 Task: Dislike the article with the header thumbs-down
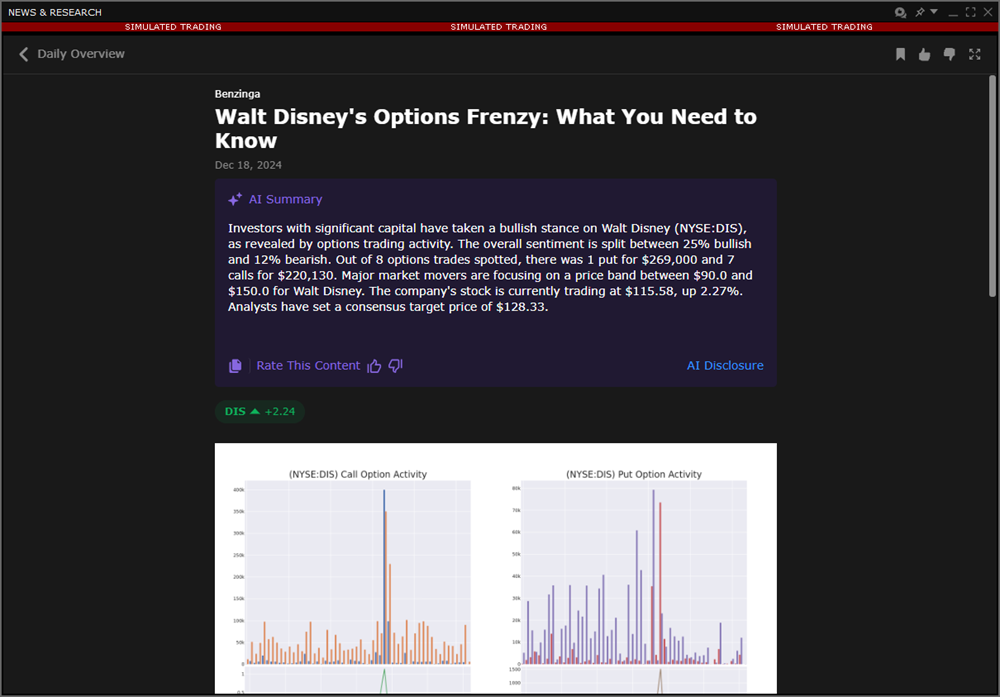point(949,54)
